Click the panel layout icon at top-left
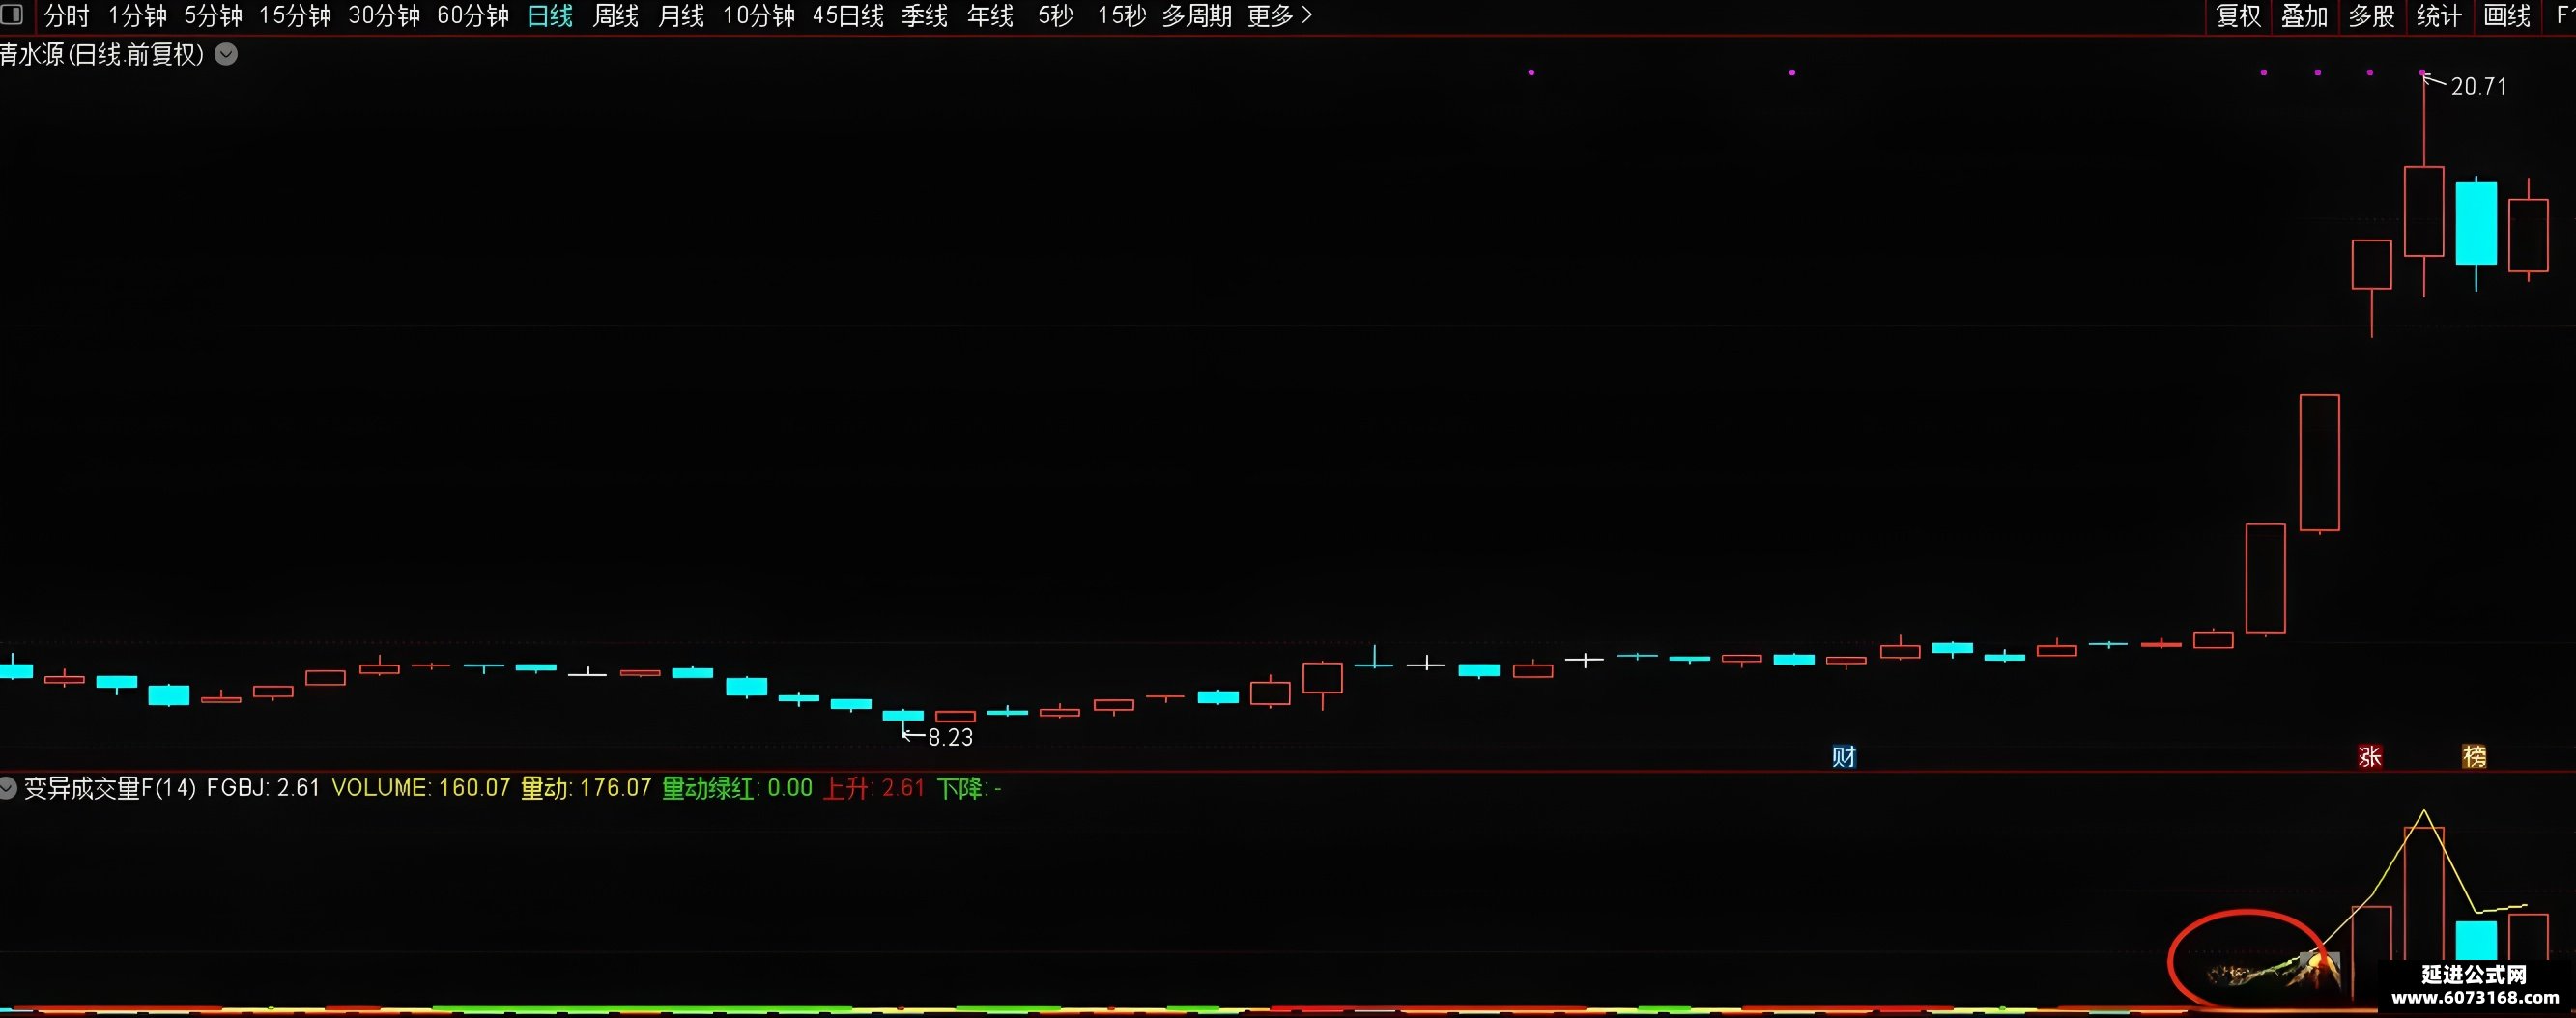 pos(11,15)
